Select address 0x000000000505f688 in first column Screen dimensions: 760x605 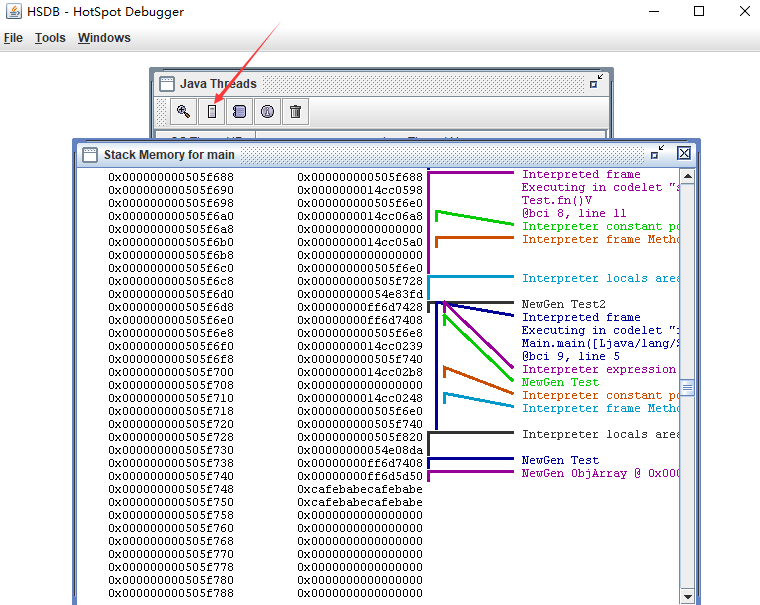(x=171, y=177)
